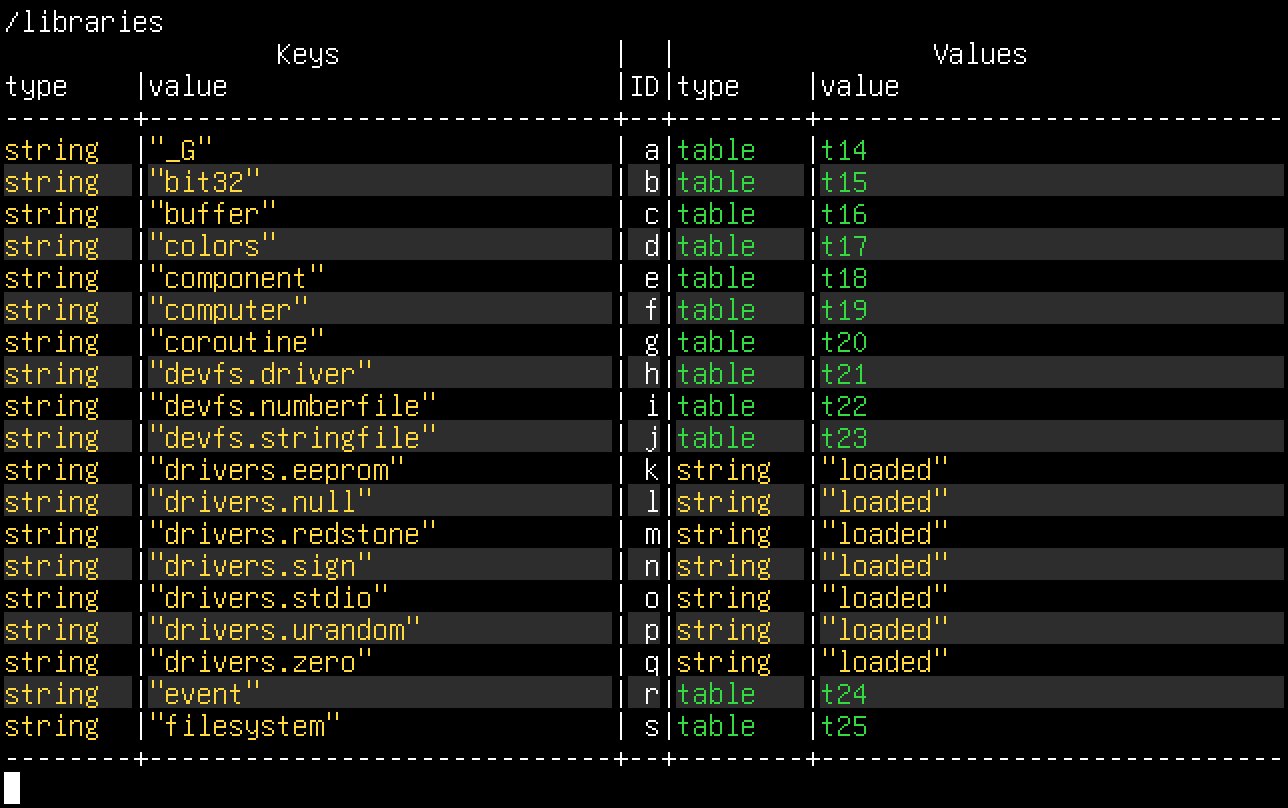Select the "colors" key entry
The image size is (1288, 808).
point(213,246)
